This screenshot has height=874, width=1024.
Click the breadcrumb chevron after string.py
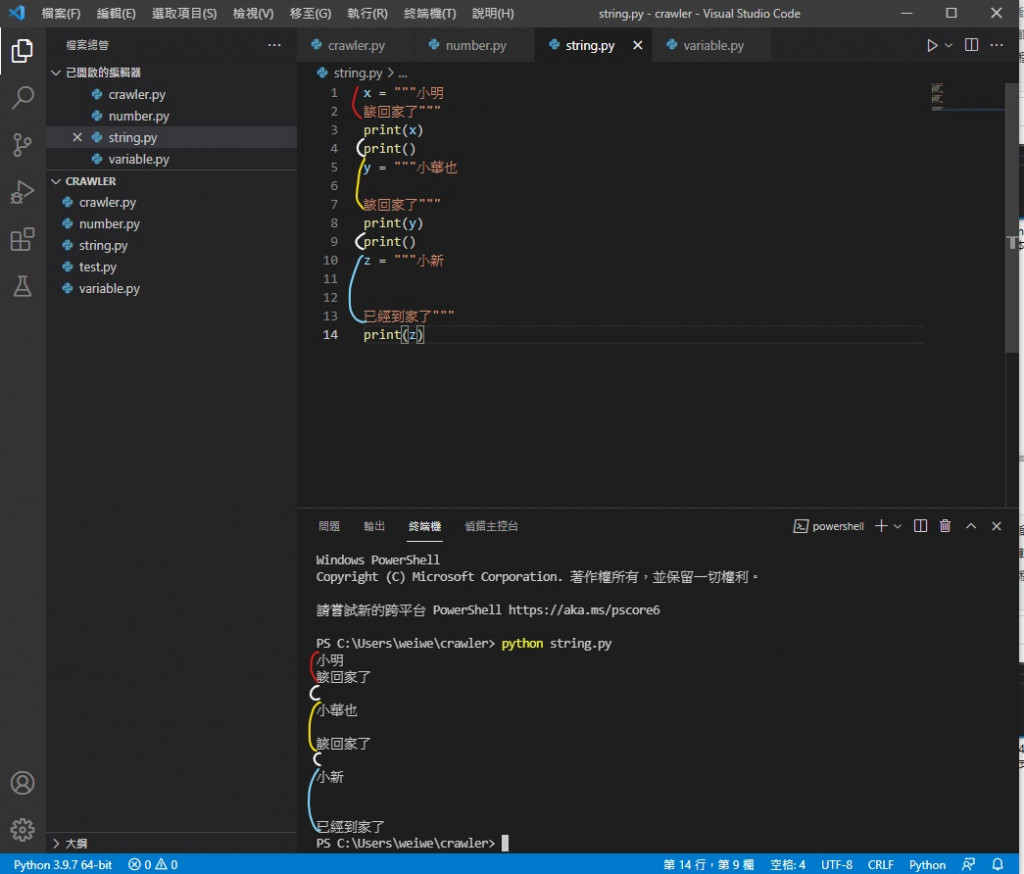pos(391,73)
